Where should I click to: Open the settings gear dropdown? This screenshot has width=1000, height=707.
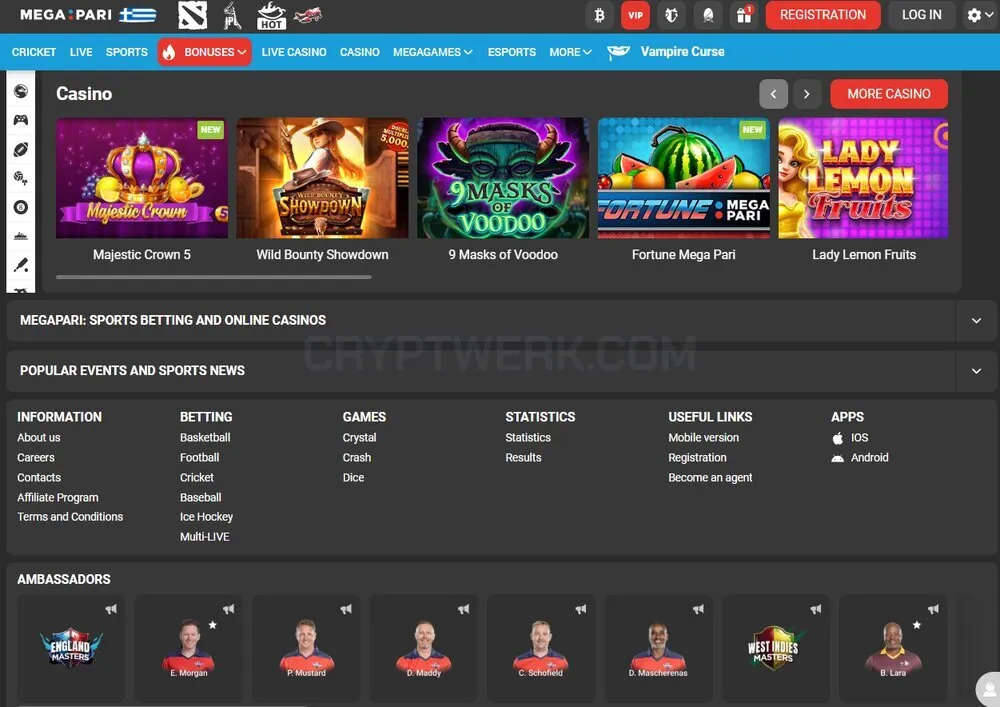[980, 15]
